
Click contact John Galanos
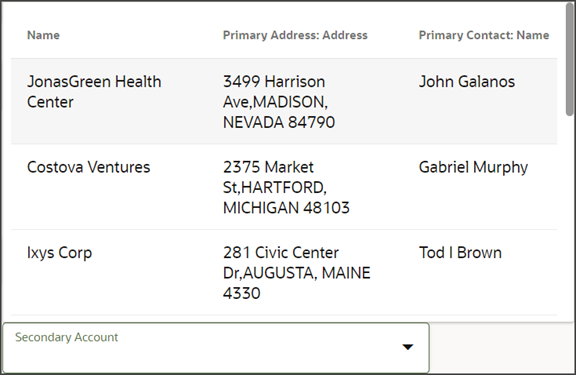click(x=467, y=82)
